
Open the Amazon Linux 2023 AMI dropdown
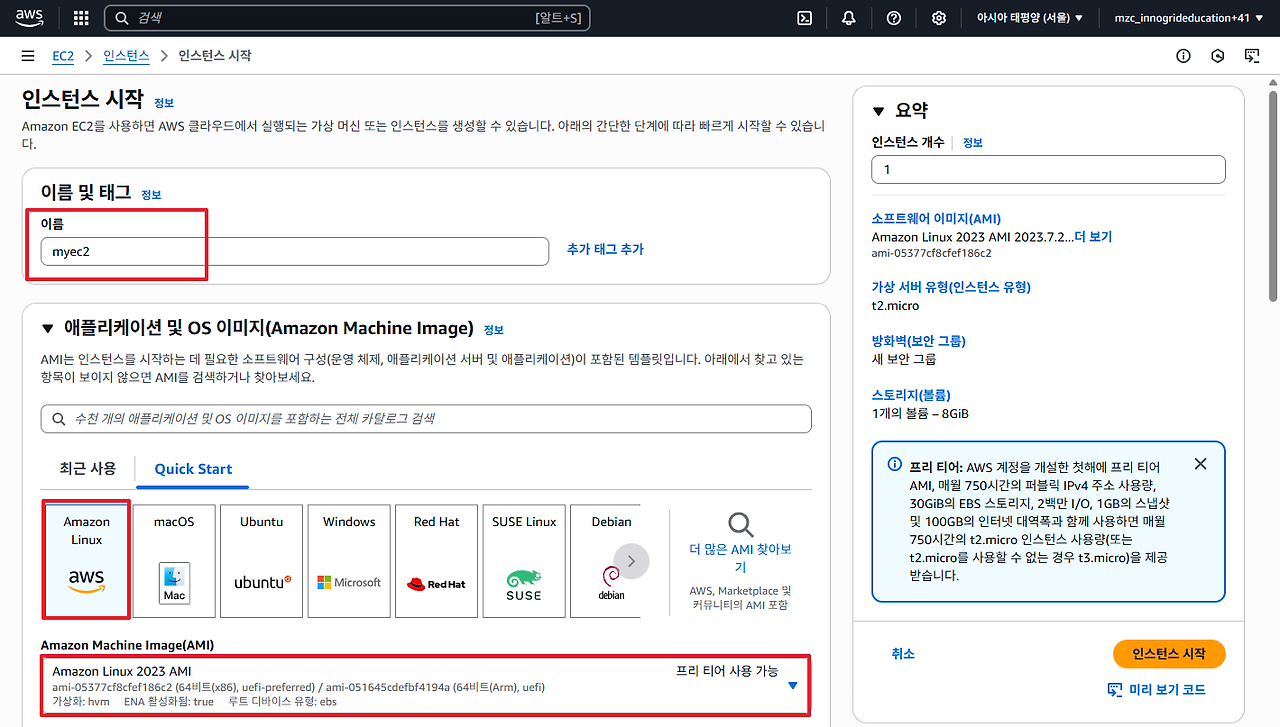tap(426, 685)
